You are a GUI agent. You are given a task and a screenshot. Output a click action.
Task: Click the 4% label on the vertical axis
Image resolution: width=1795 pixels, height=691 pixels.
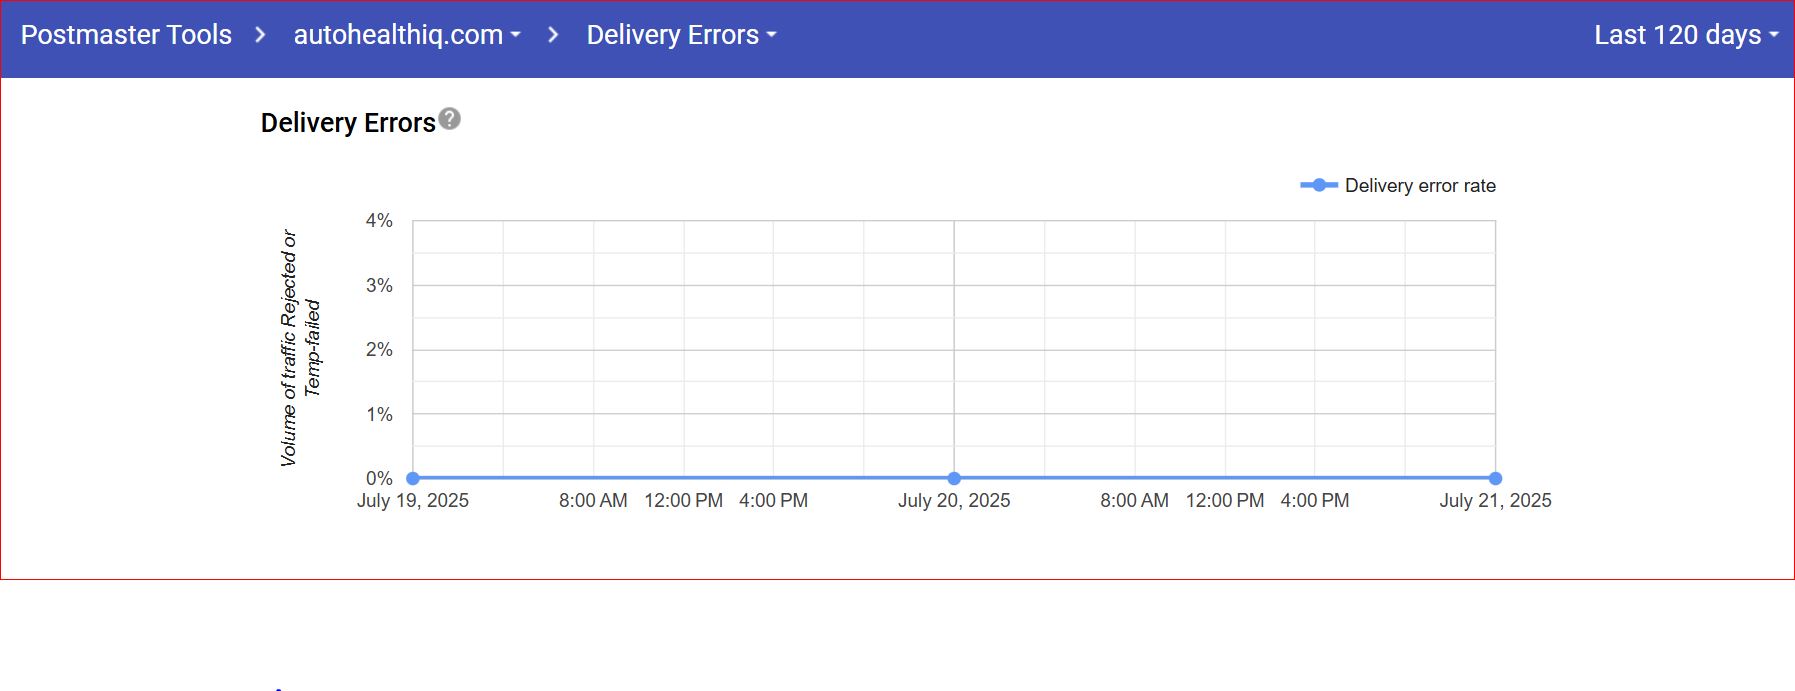(x=379, y=221)
